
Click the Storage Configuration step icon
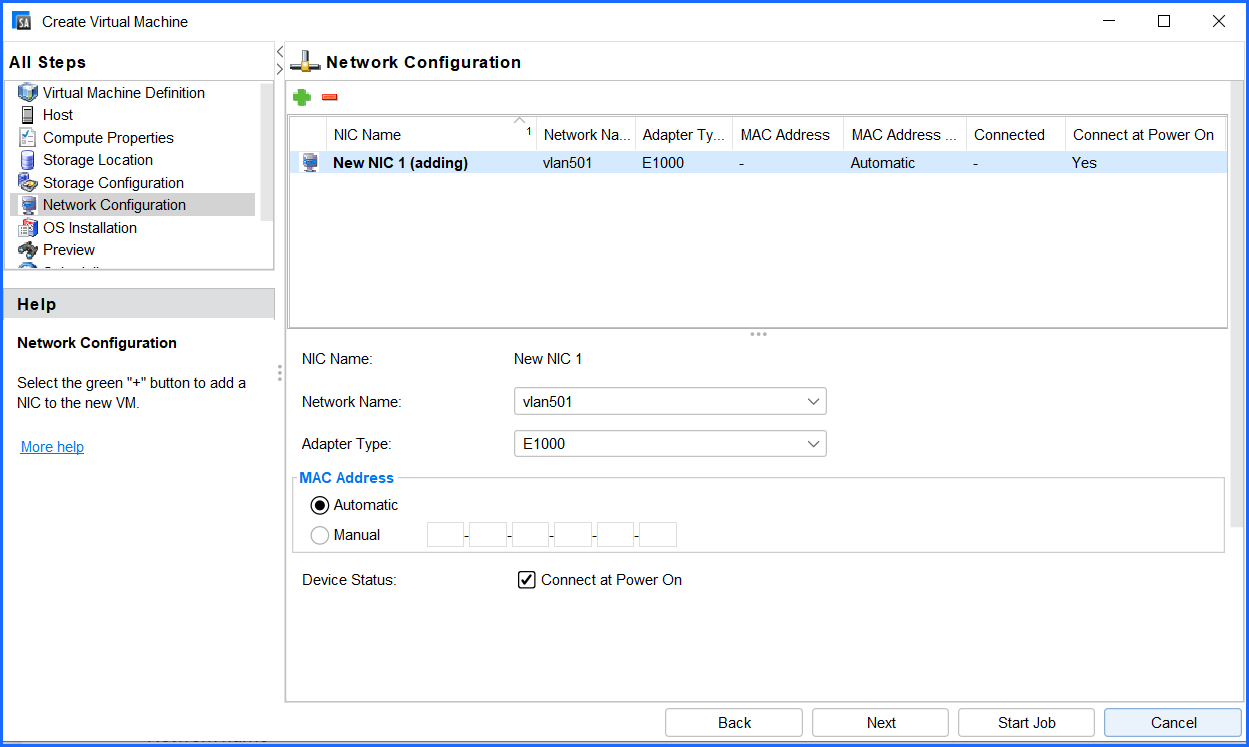(x=28, y=183)
